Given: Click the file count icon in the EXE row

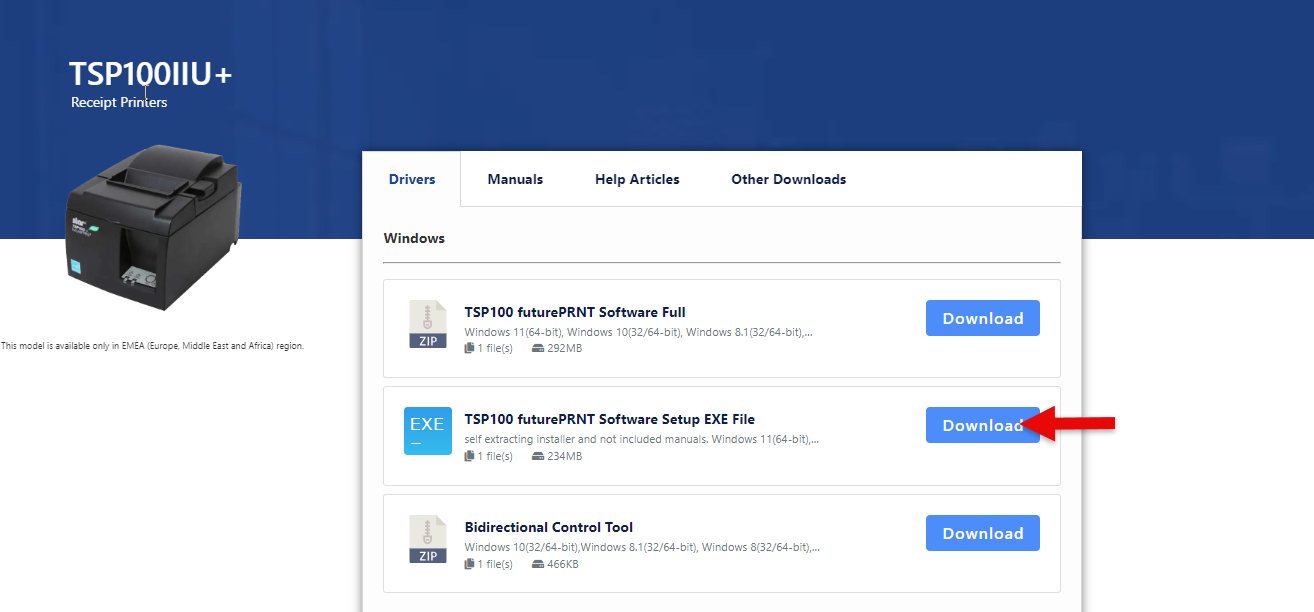Looking at the screenshot, I should pyautogui.click(x=469, y=456).
